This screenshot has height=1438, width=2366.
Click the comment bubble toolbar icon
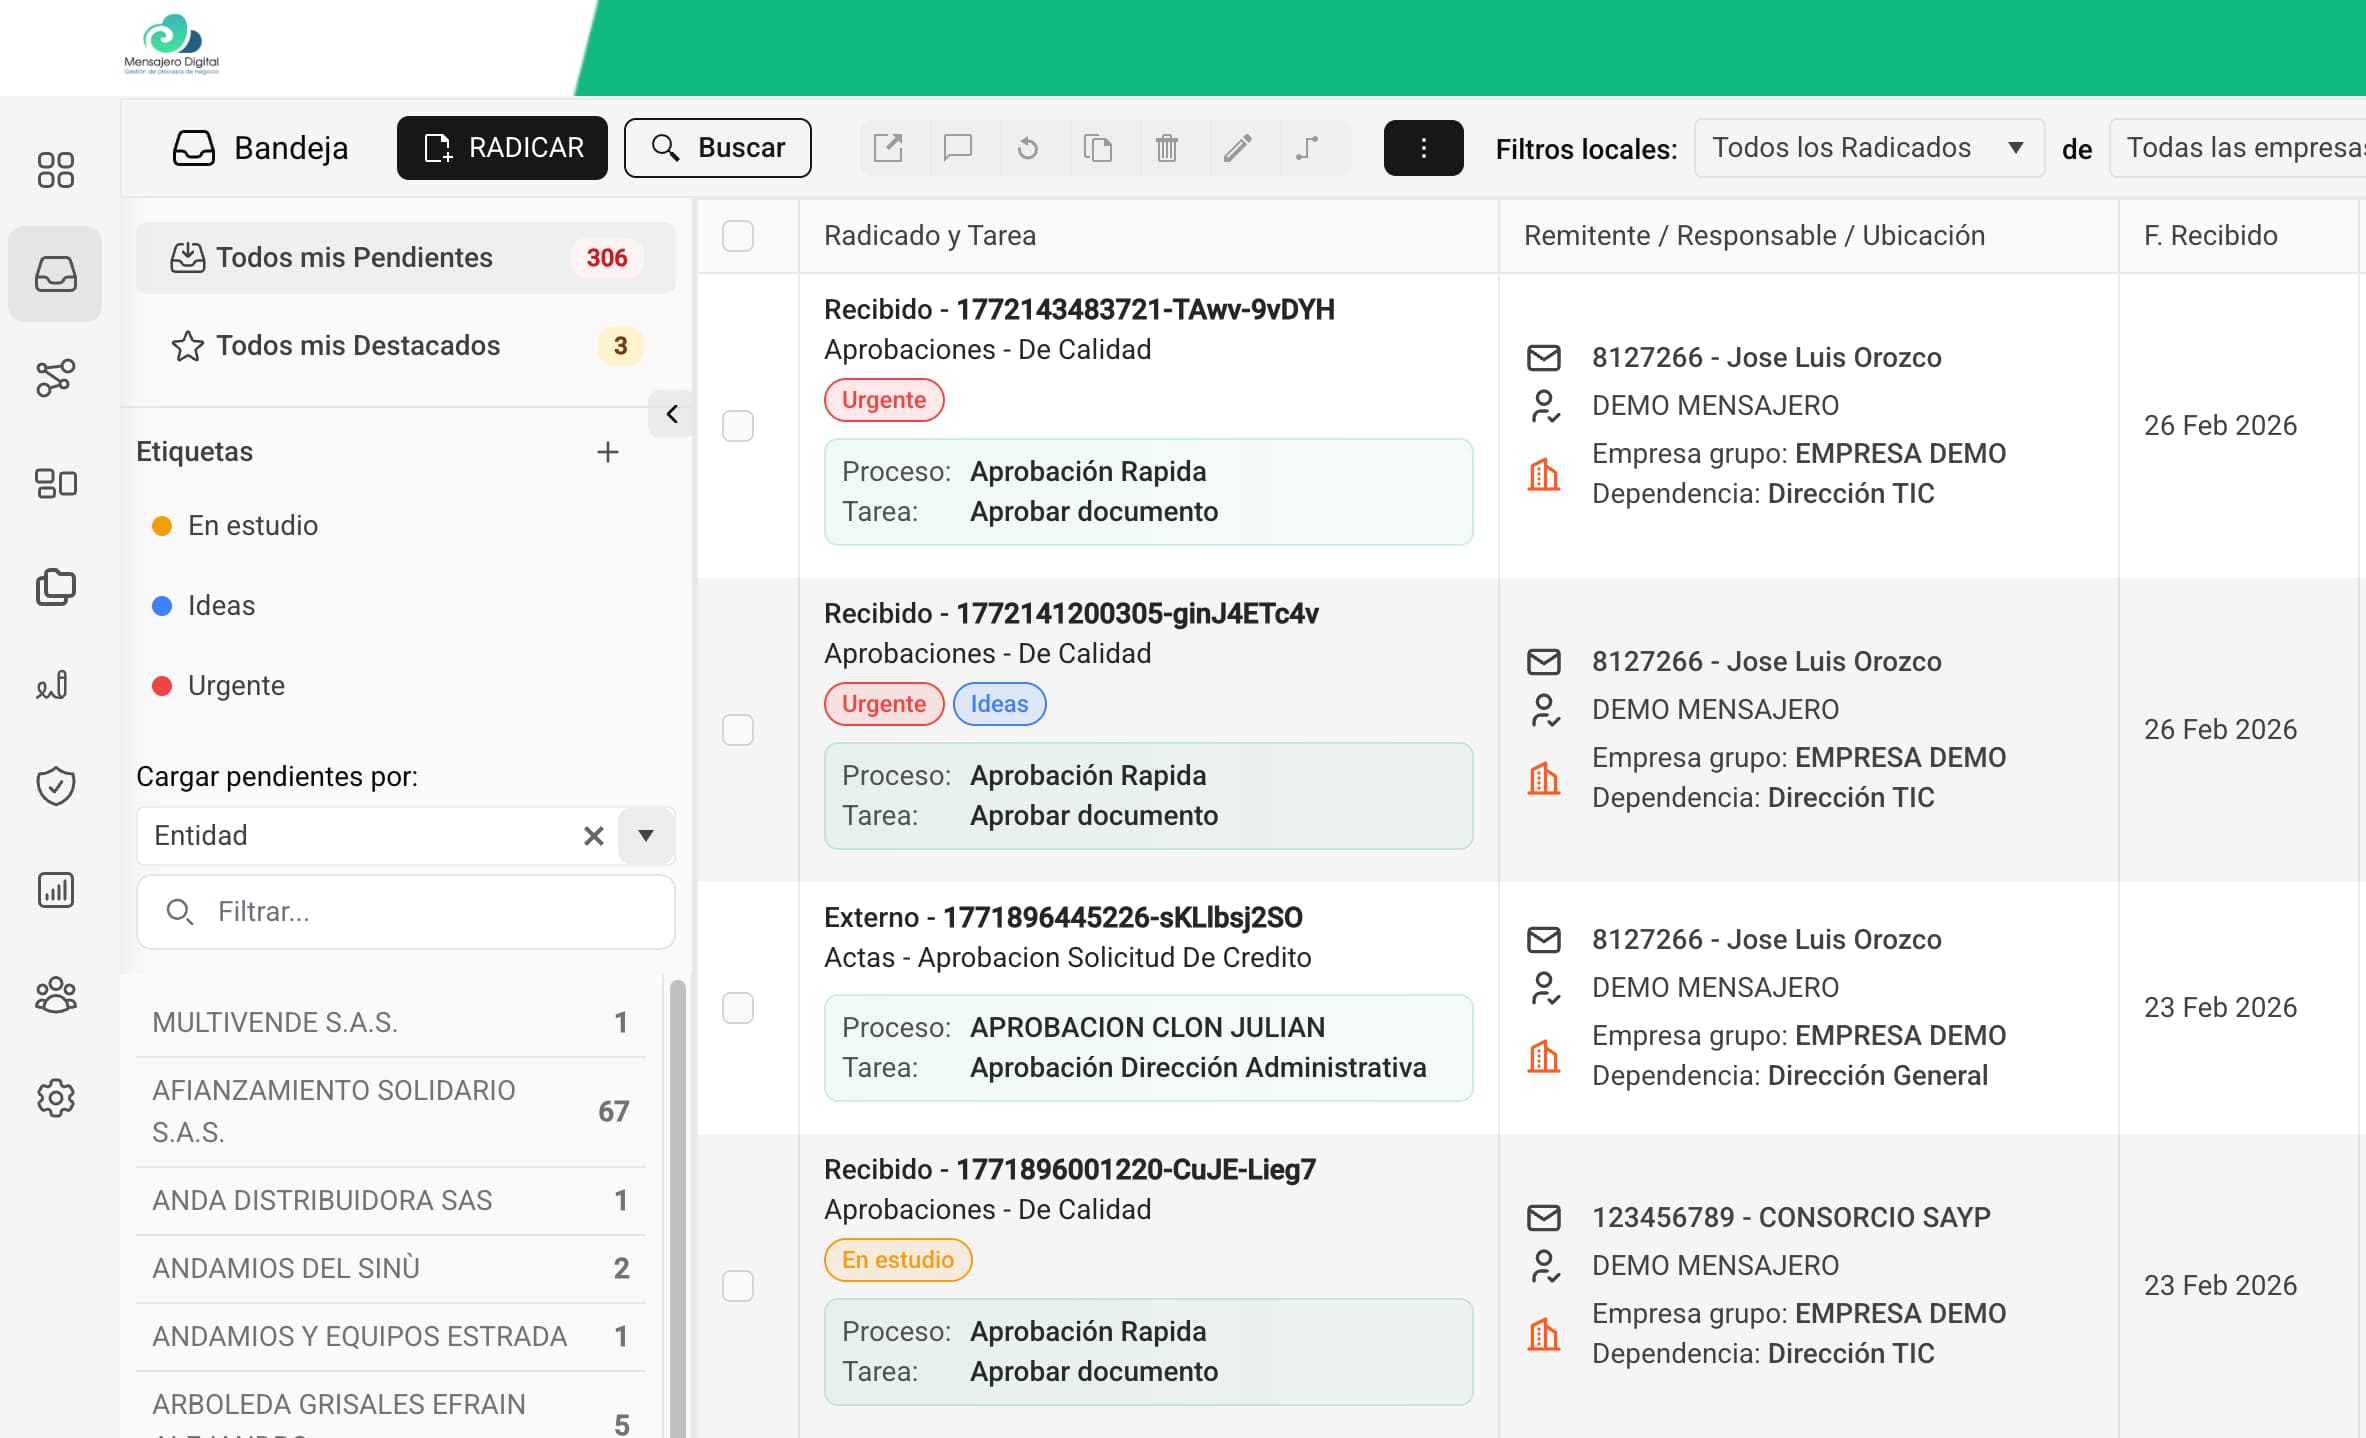coord(957,148)
